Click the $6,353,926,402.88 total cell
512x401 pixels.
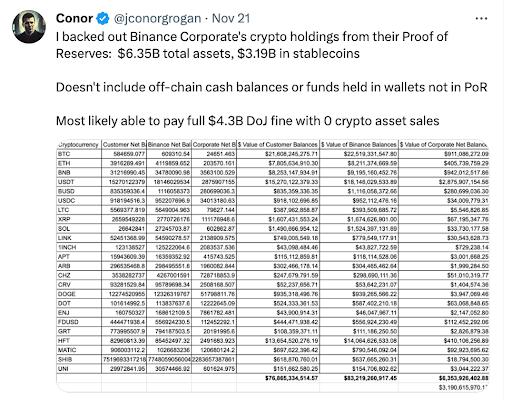464,378
